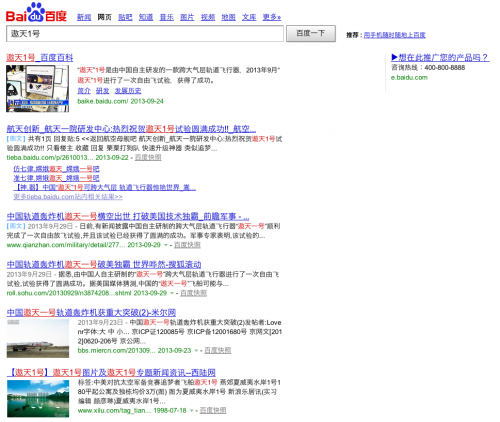500x422 pixels.
Task: Open the 发展历史 sublink
Action: (x=128, y=91)
